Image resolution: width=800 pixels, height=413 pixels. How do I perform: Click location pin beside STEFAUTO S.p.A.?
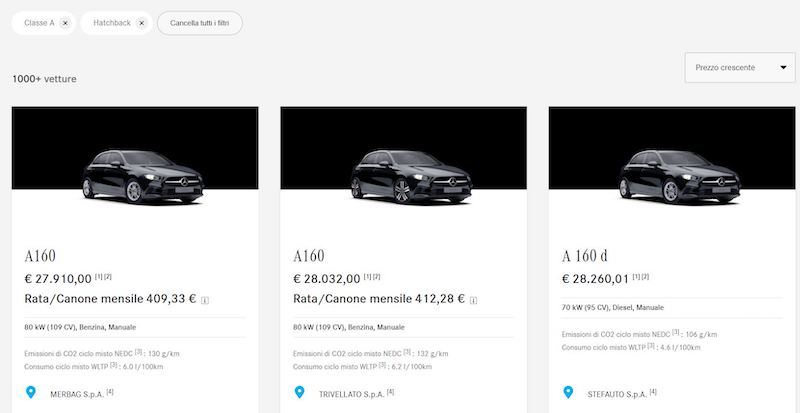tap(568, 392)
